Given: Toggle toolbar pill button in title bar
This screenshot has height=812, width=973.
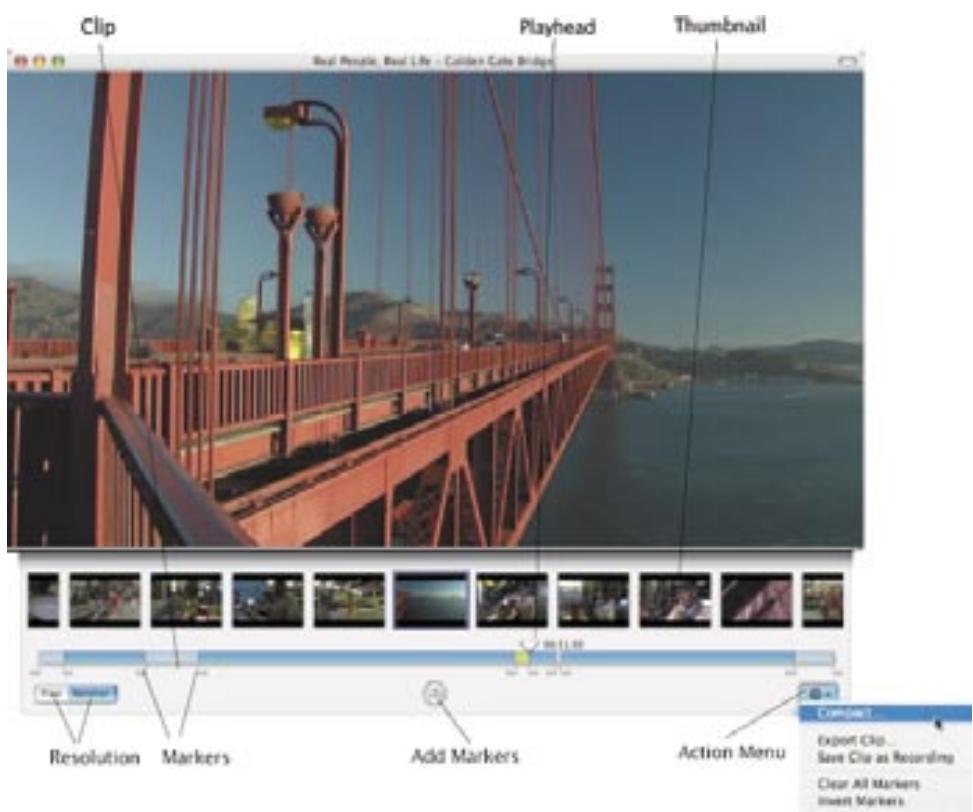Looking at the screenshot, I should [846, 61].
